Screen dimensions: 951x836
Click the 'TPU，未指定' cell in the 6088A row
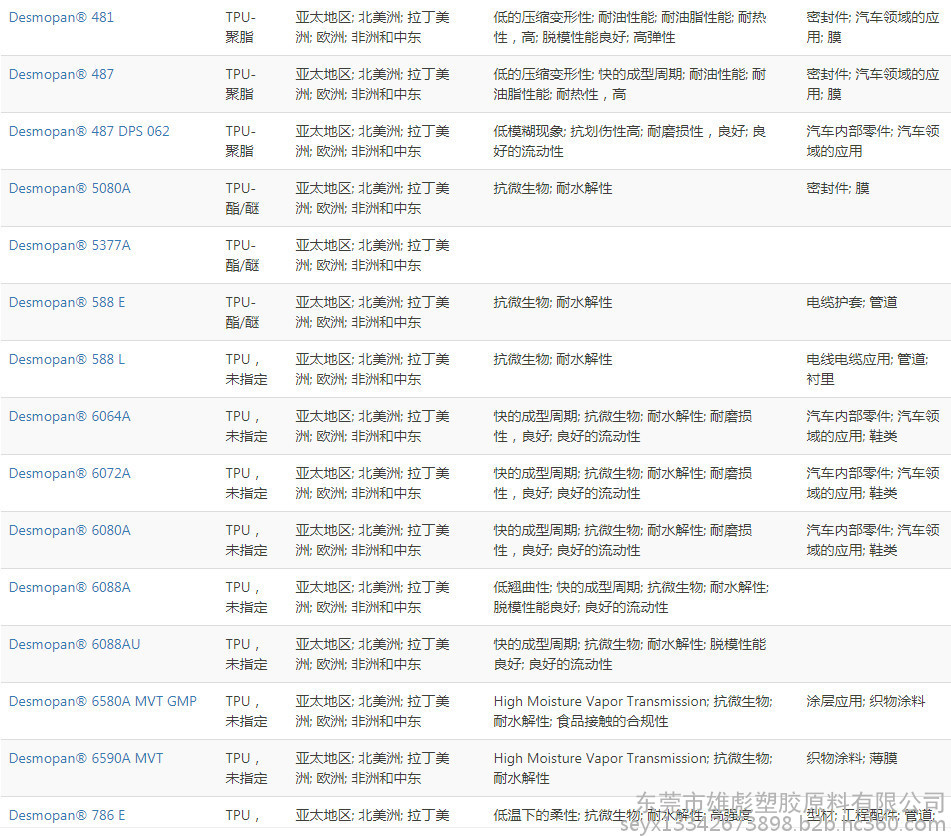pyautogui.click(x=246, y=598)
